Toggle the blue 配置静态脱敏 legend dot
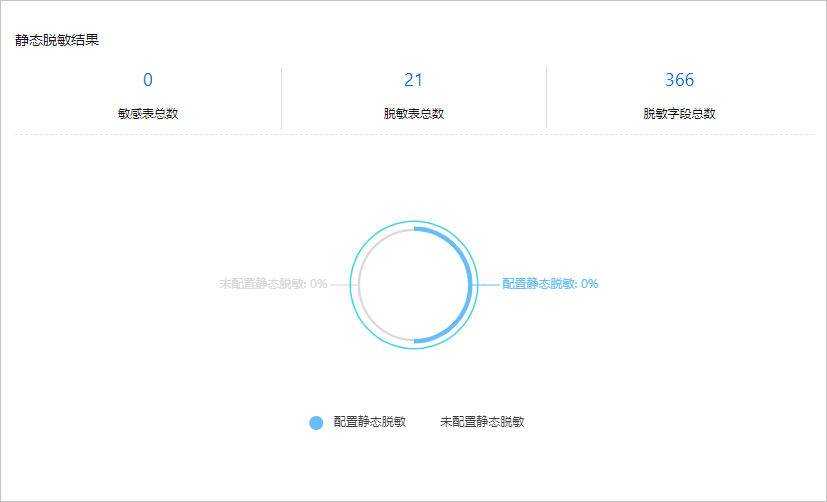Viewport: 827px width, 502px height. pyautogui.click(x=316, y=423)
